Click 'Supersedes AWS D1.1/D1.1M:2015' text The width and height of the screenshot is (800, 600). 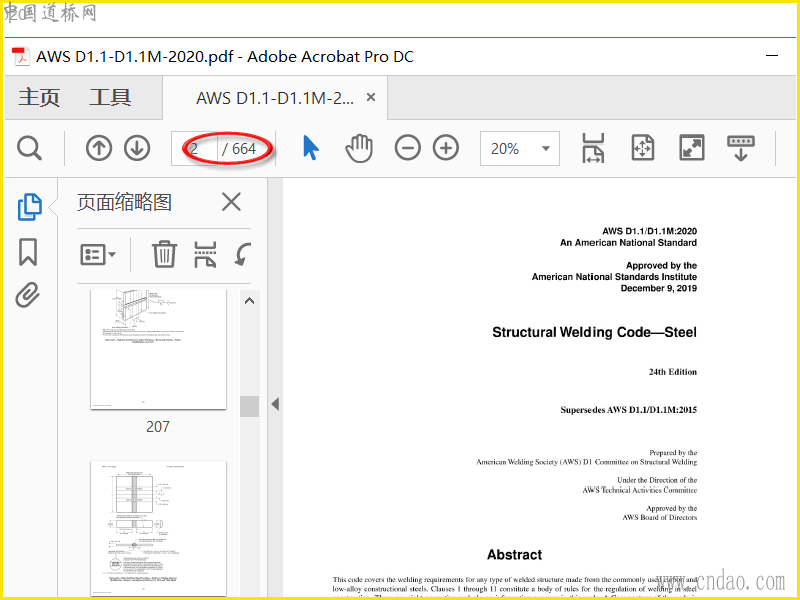pos(629,410)
